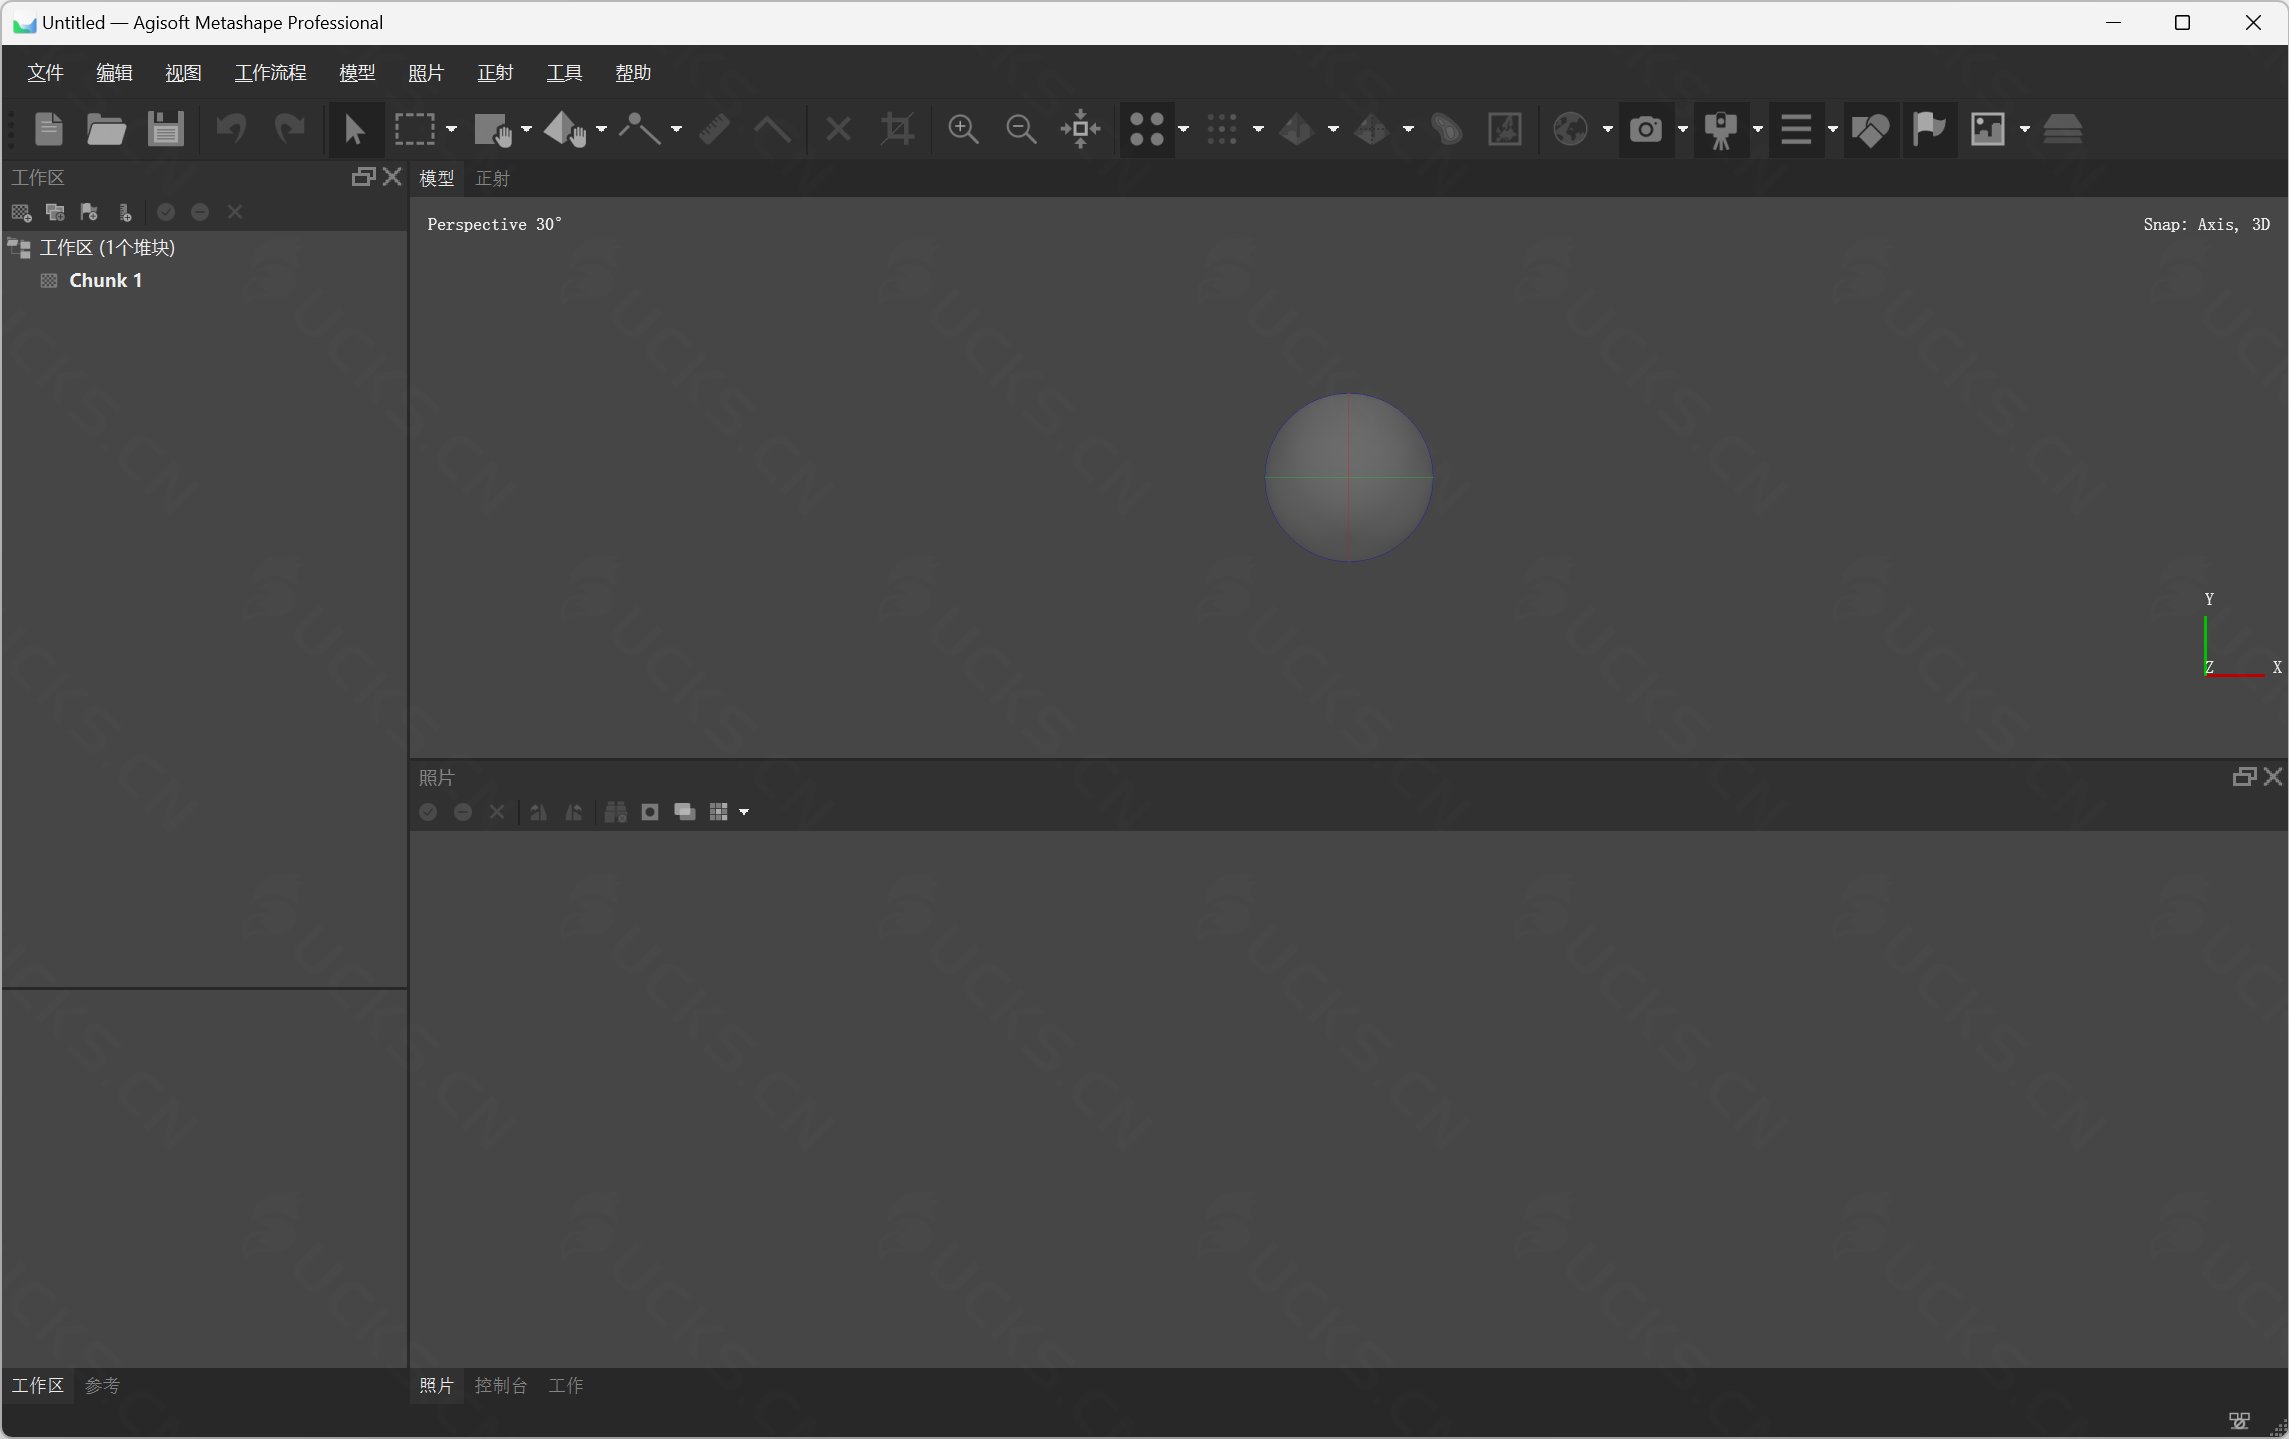Toggle the orthomosaic map display icon
The width and height of the screenshot is (2289, 1439).
pos(1505,129)
